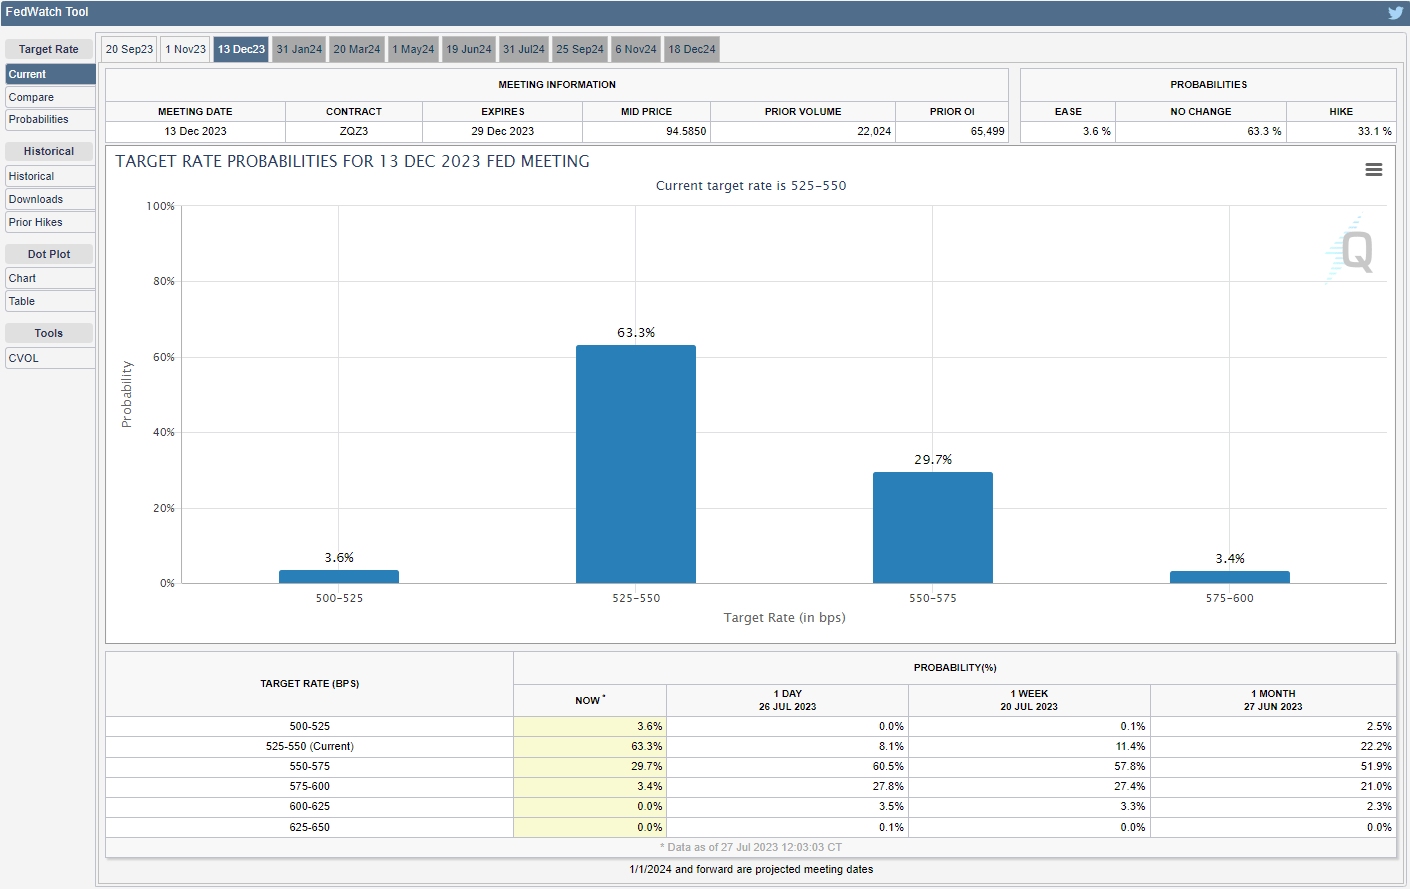Click the Twitter bird icon
Screen dimensions: 1410x889
(x=1395, y=13)
